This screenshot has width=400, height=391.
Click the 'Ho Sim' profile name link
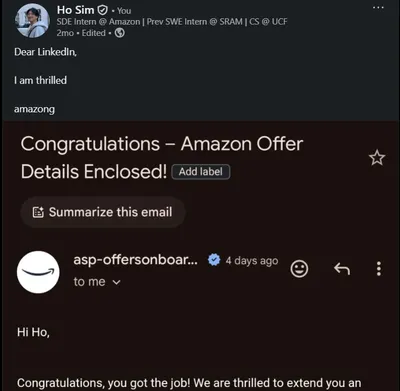[x=76, y=10]
